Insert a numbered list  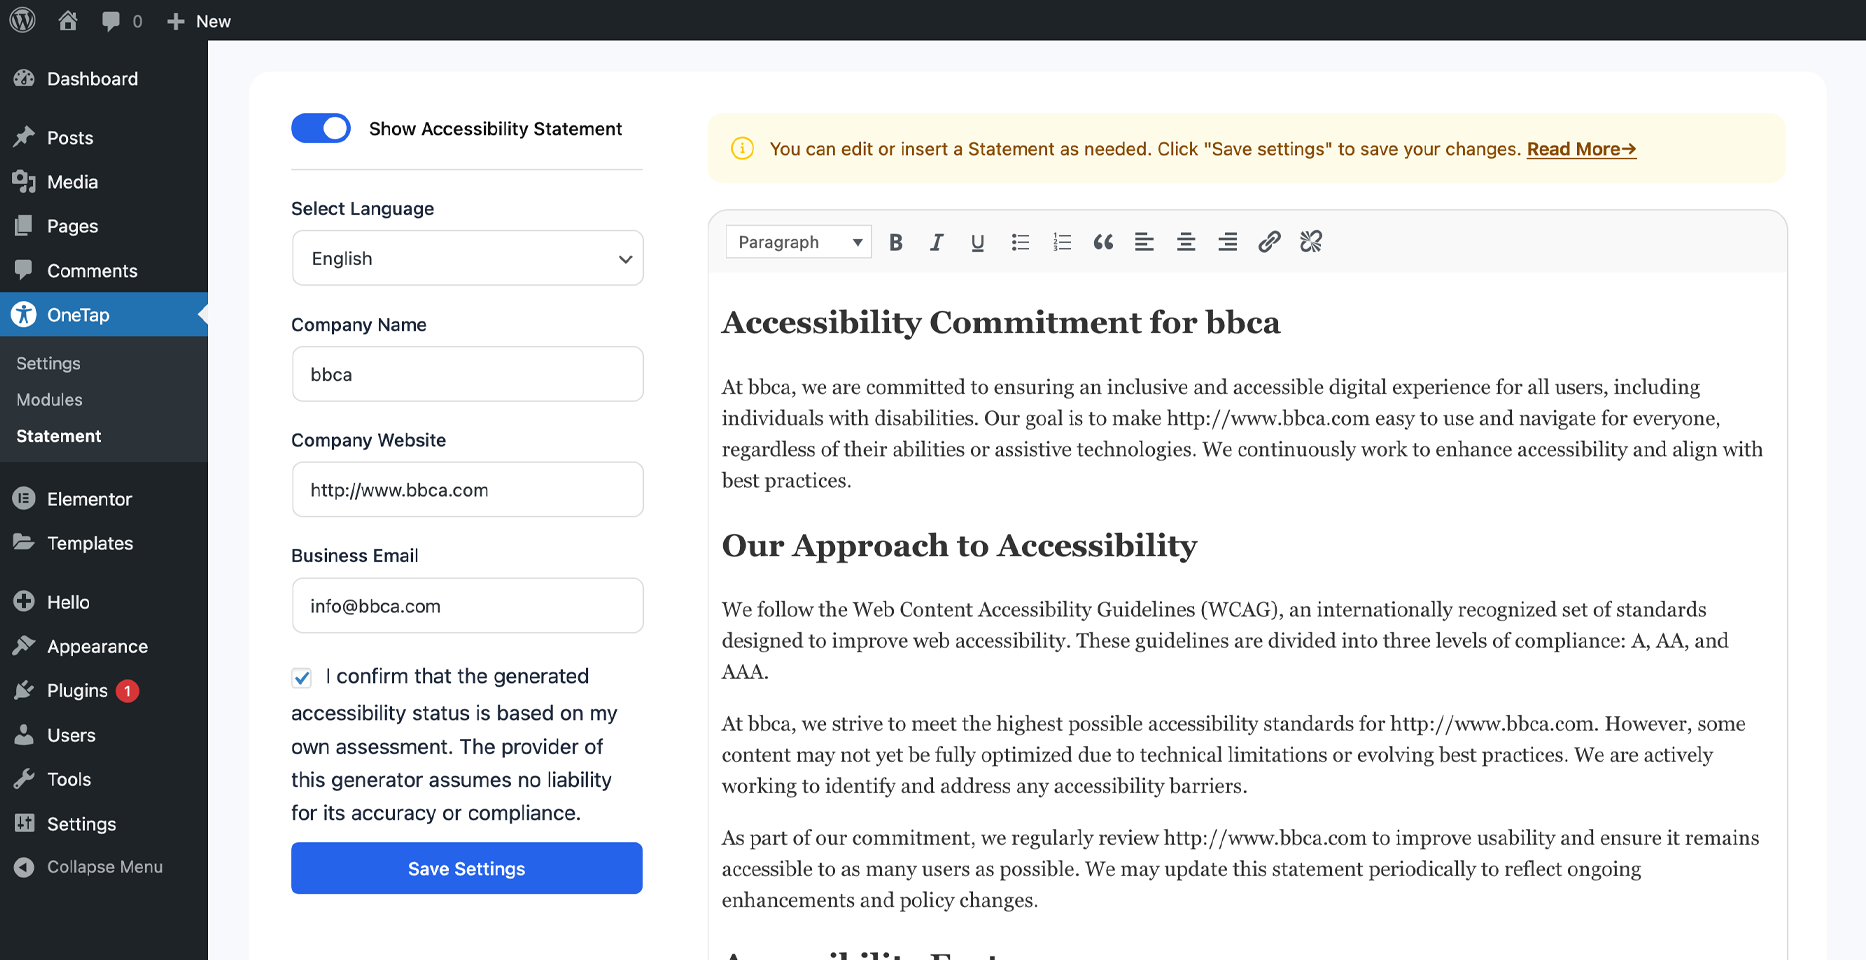(x=1062, y=242)
